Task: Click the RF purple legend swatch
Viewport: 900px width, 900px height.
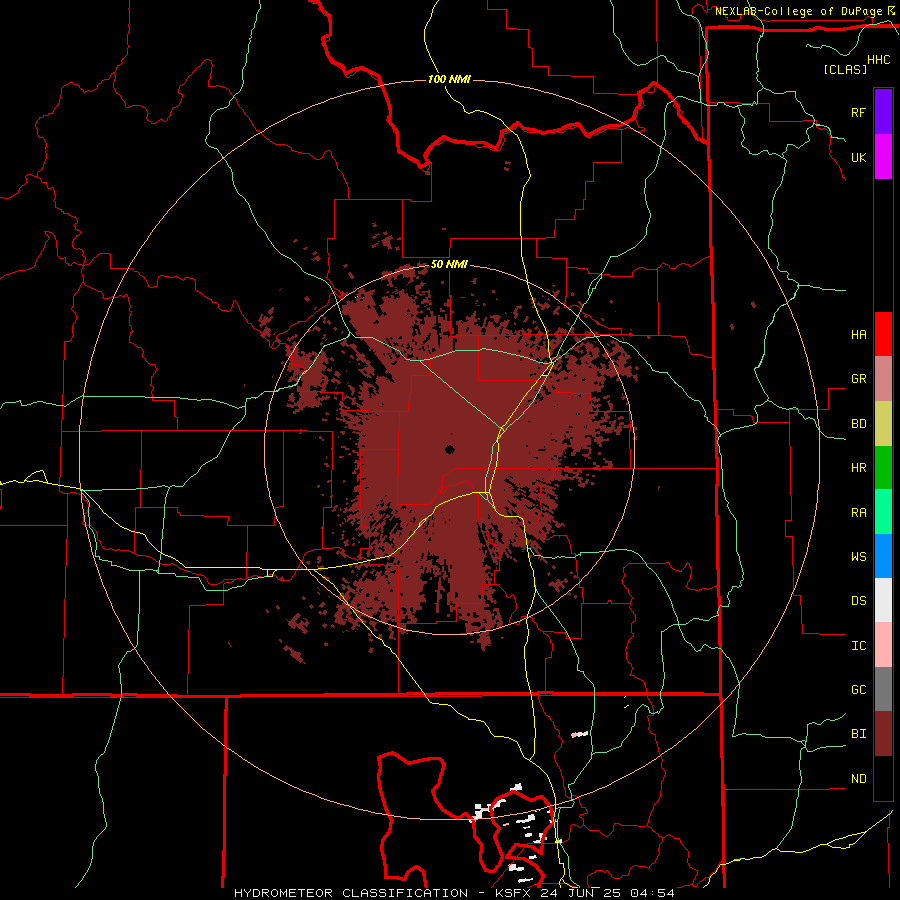Action: click(883, 112)
